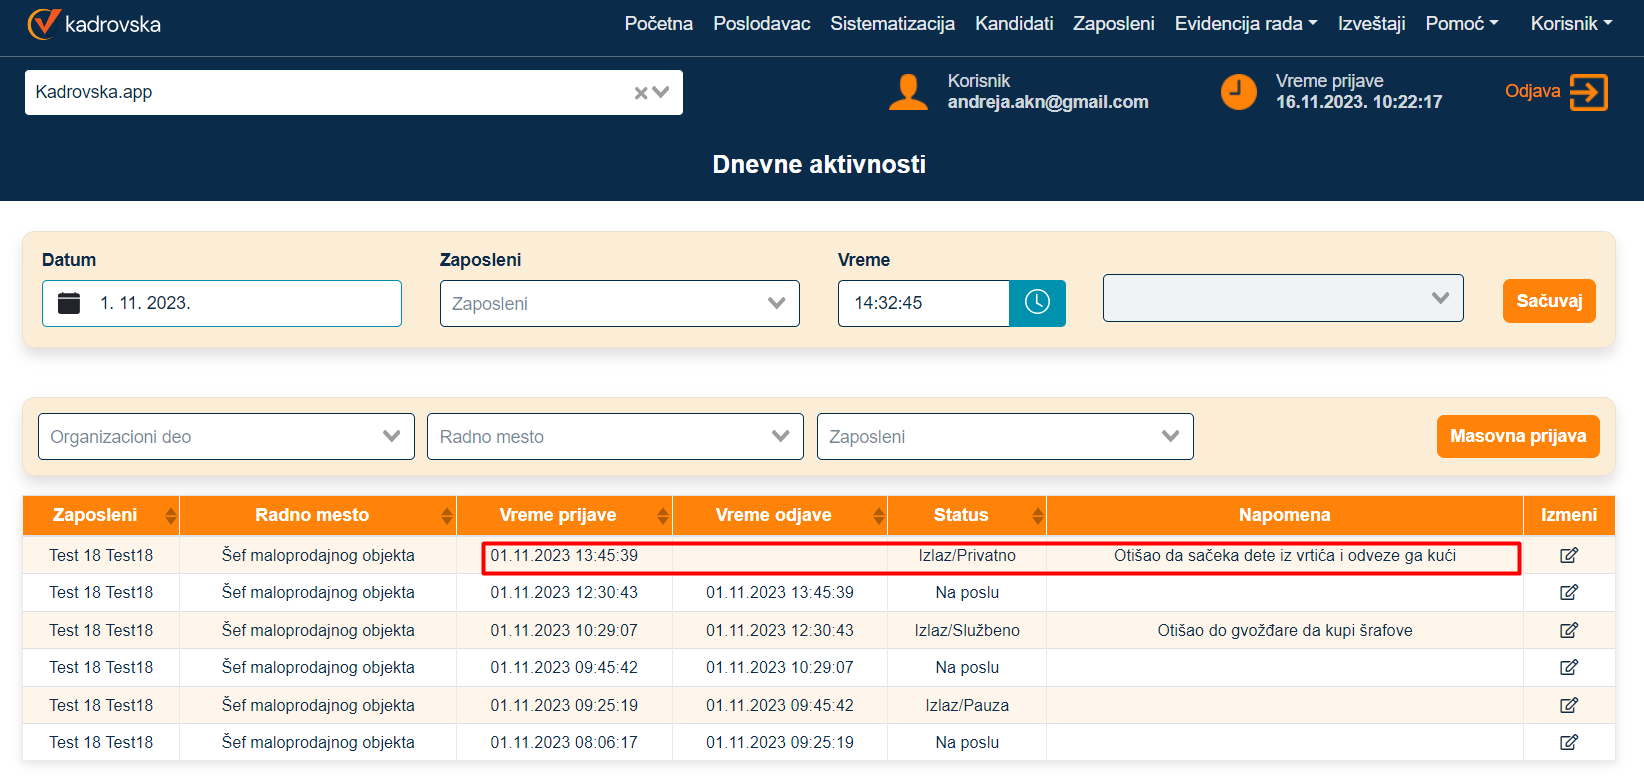Open the Radno mesto filter dropdown

615,437
